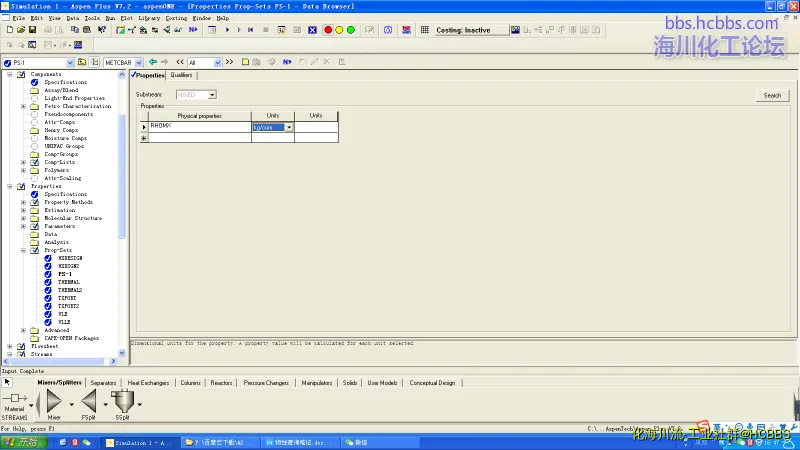Open the PS-1 object selector dropdown
The image size is (800, 450).
pyautogui.click(x=70, y=63)
